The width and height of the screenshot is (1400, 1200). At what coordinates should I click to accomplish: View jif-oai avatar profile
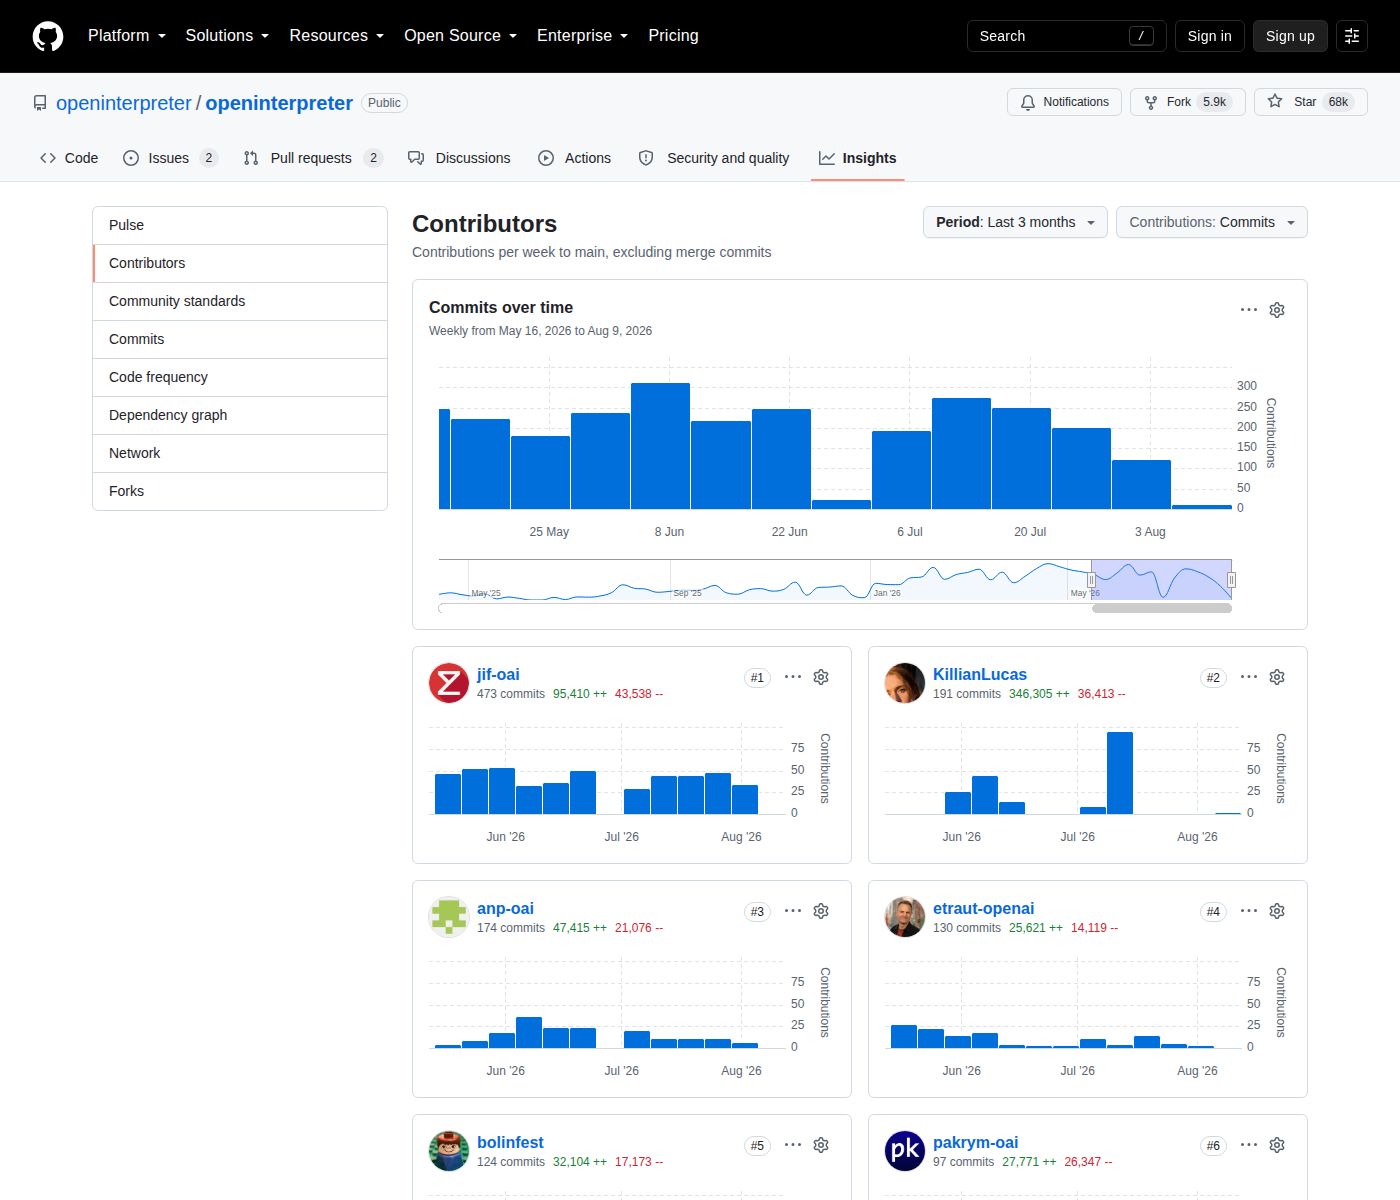tap(449, 683)
